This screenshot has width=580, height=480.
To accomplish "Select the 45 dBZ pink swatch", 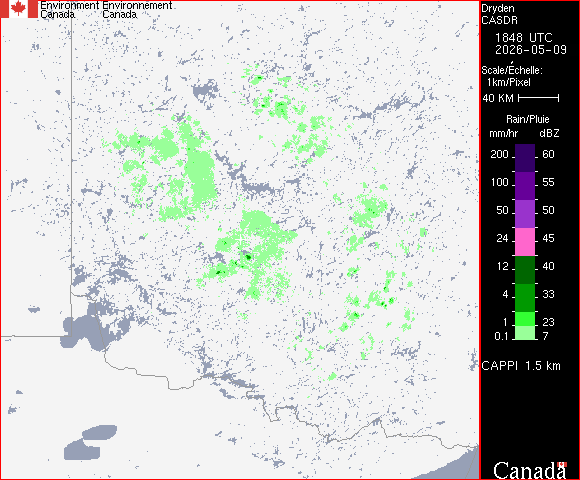I will click(525, 242).
